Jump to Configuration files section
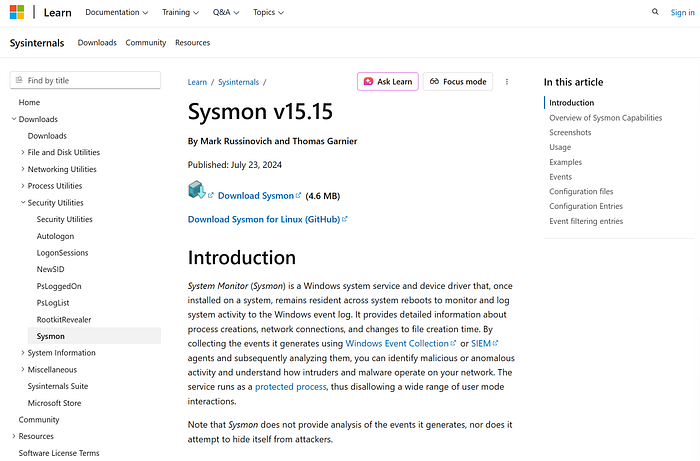Screen dimensions: 700x461 click(x=581, y=191)
